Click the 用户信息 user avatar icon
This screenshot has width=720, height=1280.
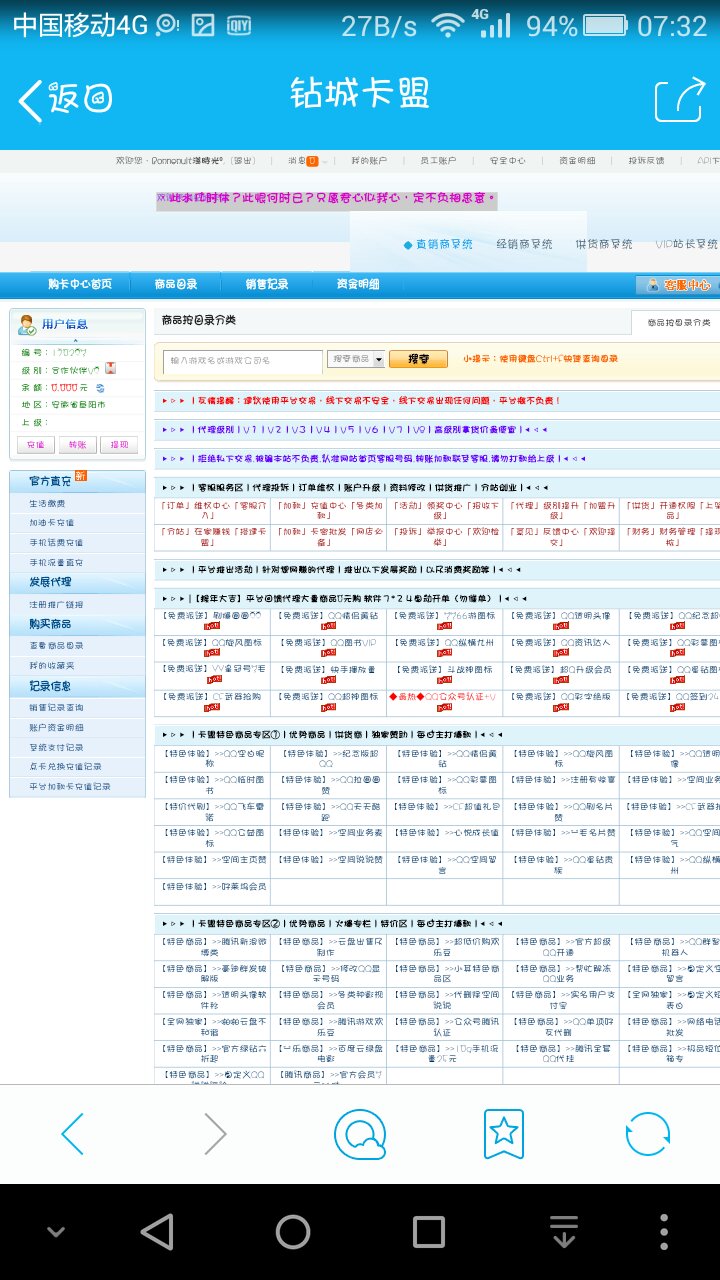pyautogui.click(x=27, y=324)
